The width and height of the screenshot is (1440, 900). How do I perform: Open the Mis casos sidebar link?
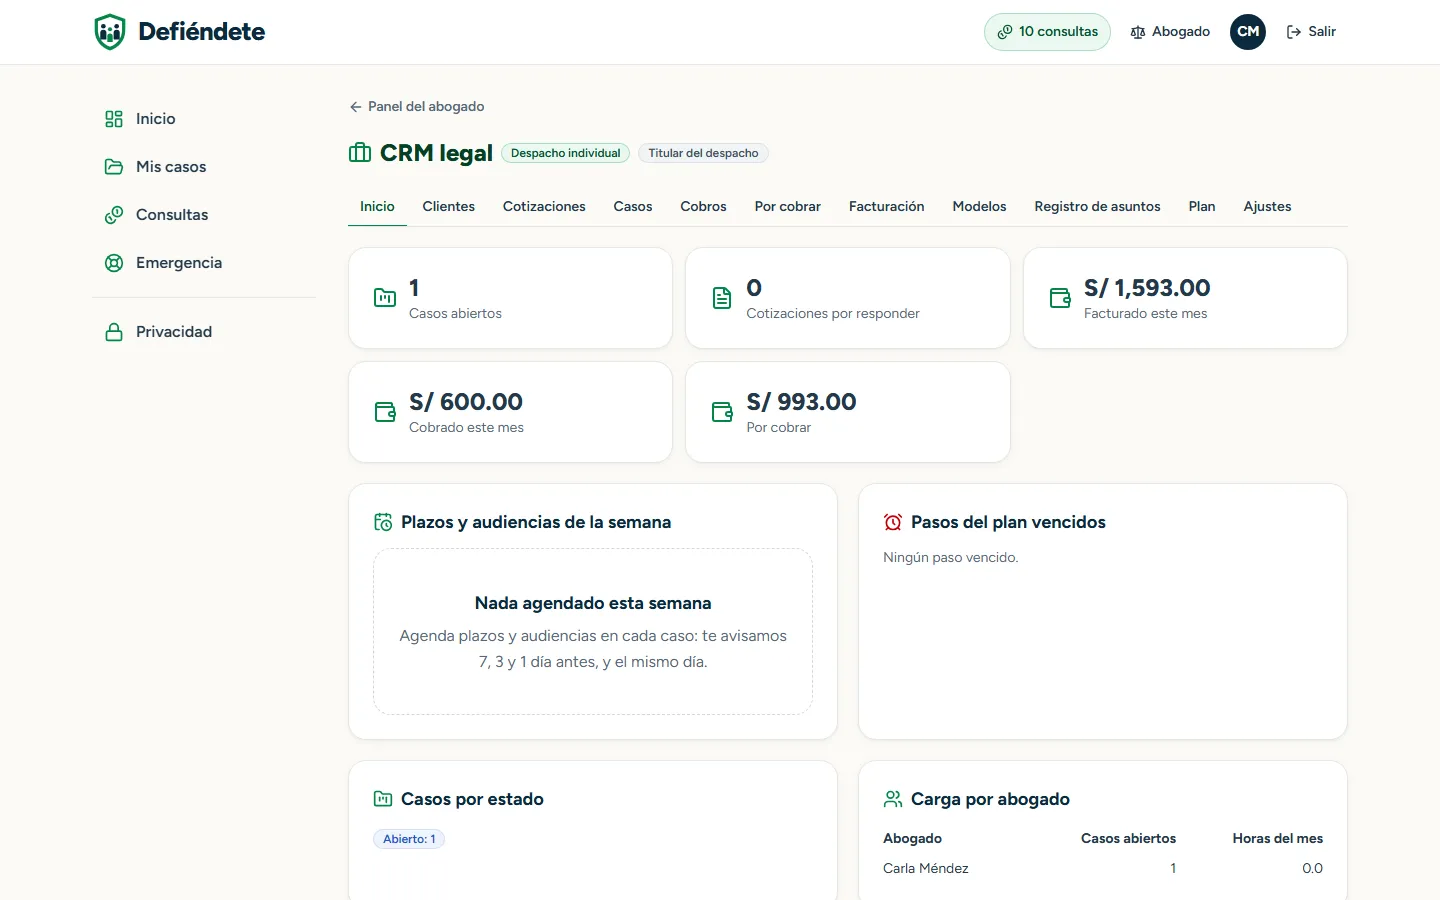click(x=204, y=167)
